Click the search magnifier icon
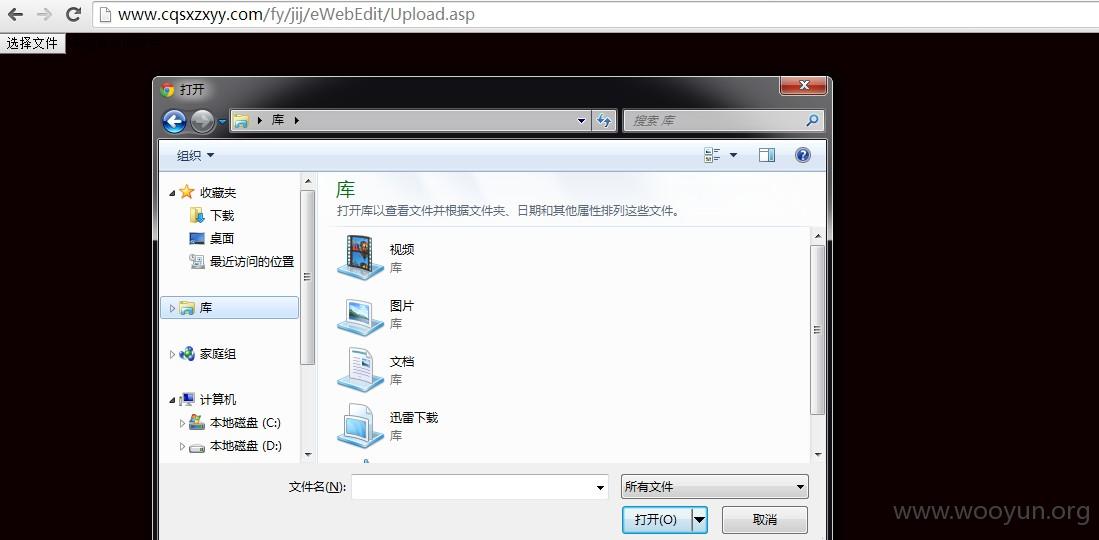Screen dimensions: 1099x540 tap(812, 121)
